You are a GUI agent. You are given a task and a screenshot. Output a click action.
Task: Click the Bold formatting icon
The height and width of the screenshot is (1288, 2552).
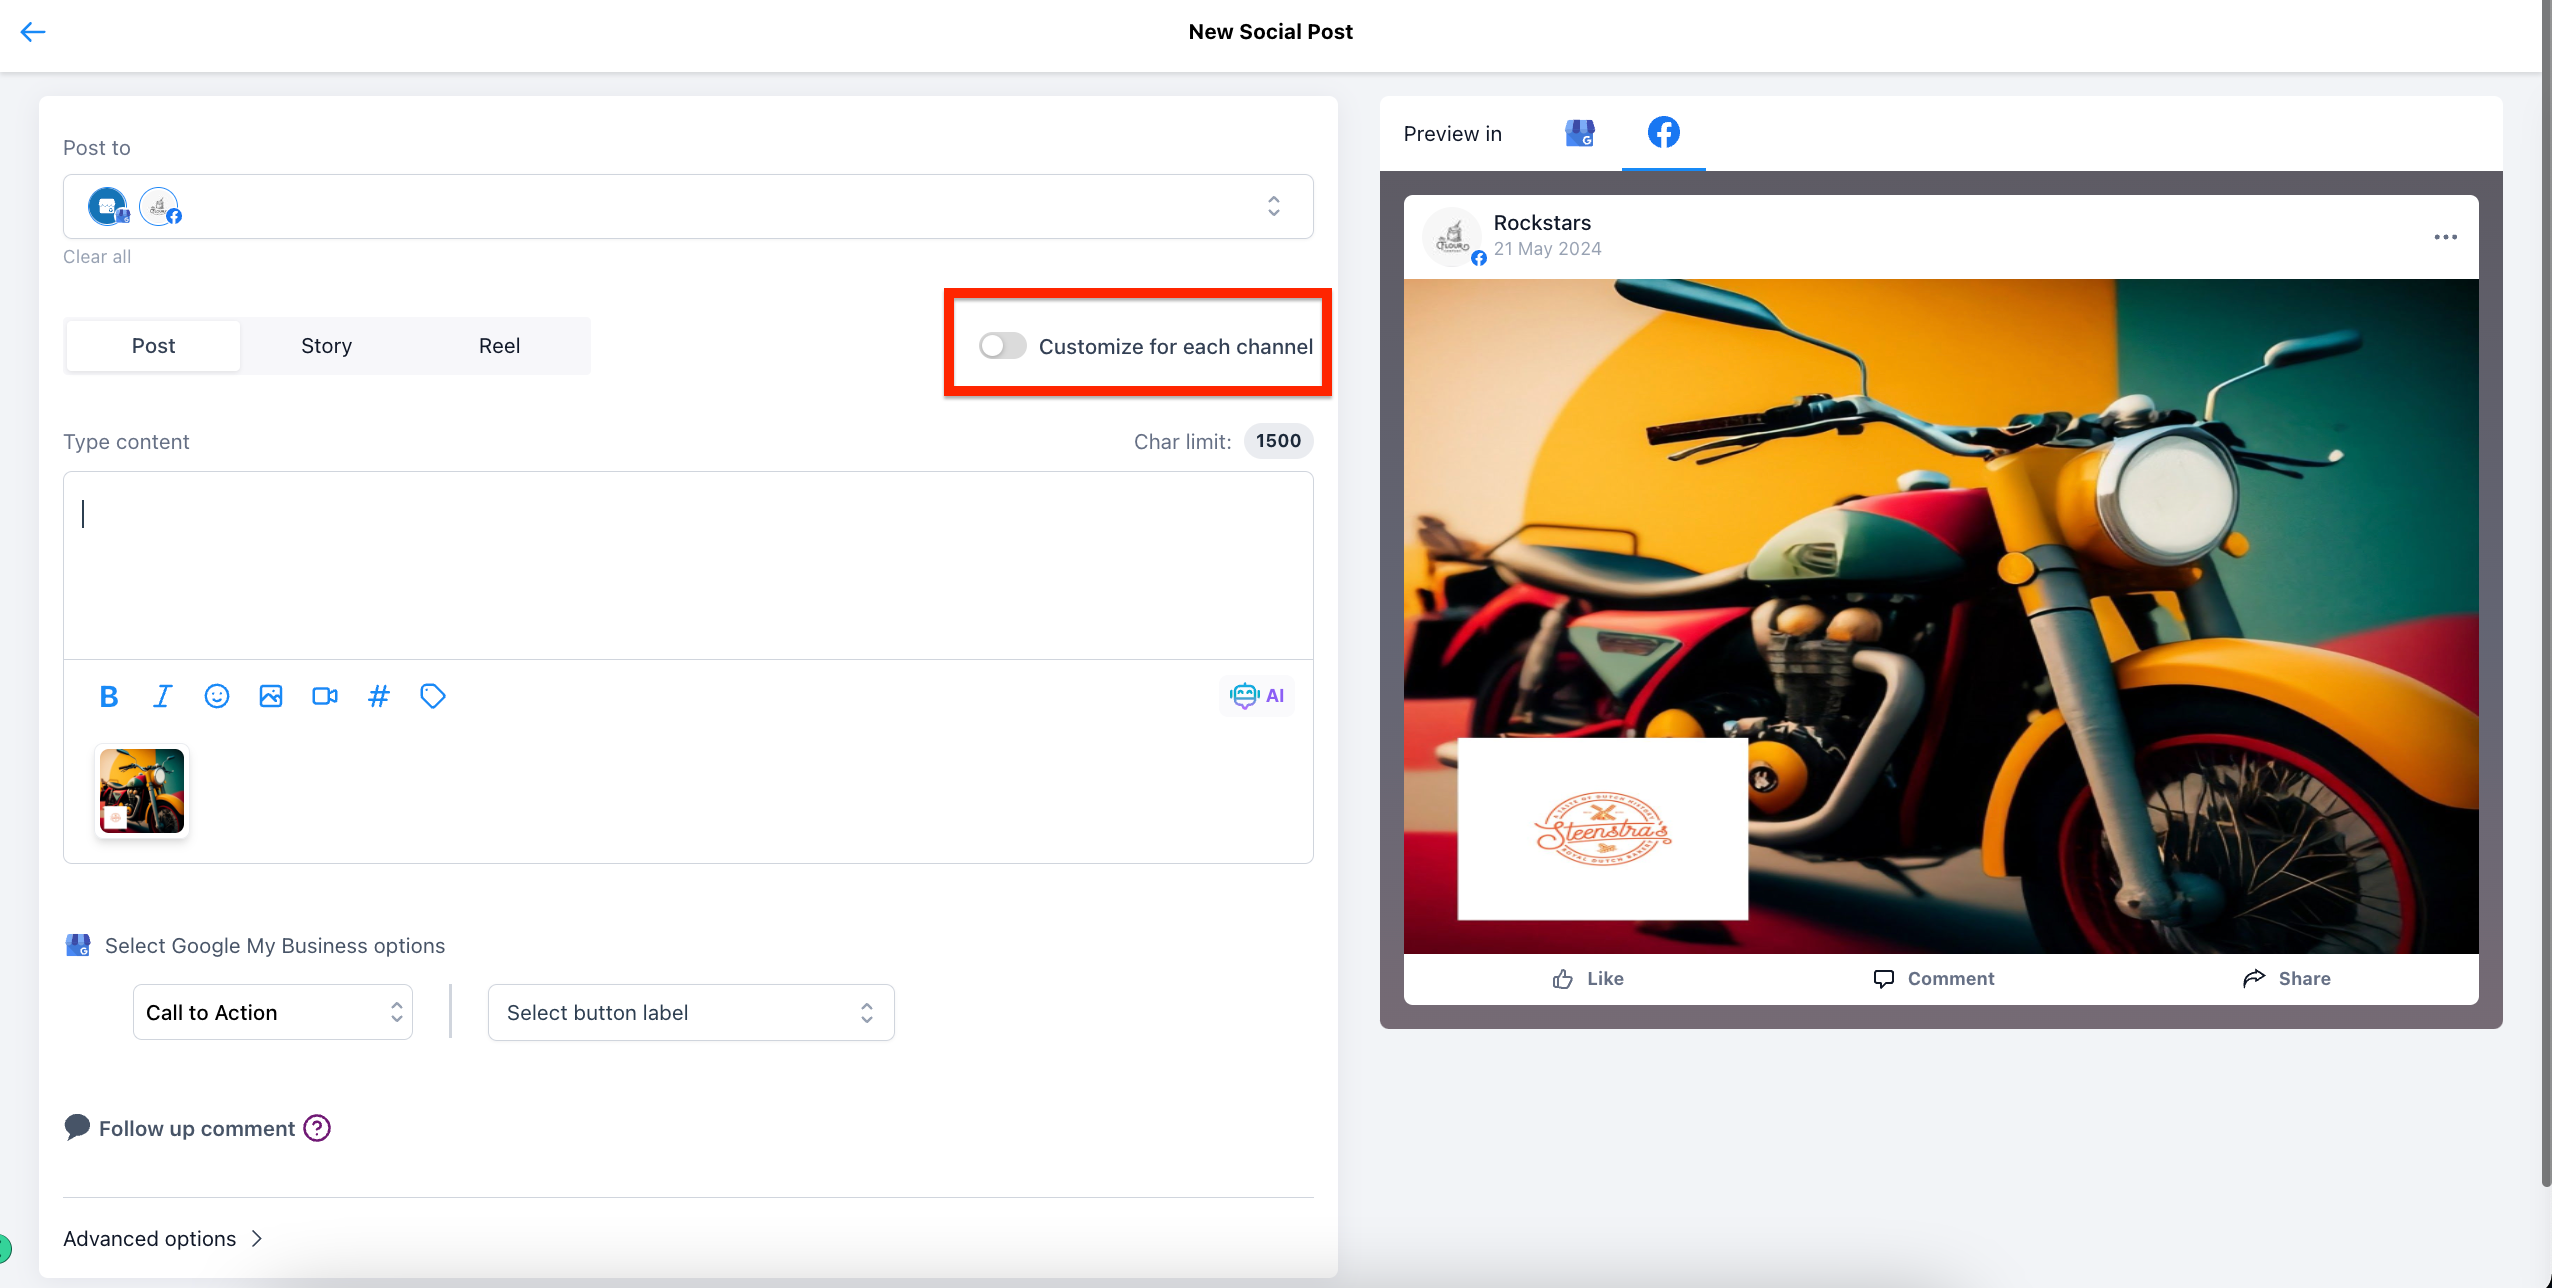(x=108, y=695)
